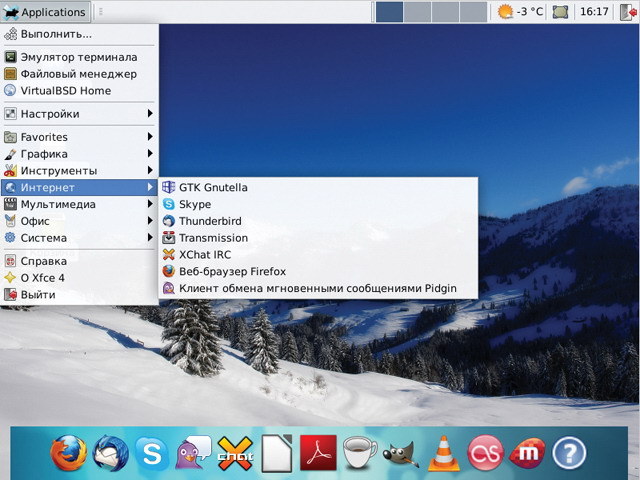The width and height of the screenshot is (640, 480).
Task: Select Transmission from the Internet submenu
Action: [213, 238]
